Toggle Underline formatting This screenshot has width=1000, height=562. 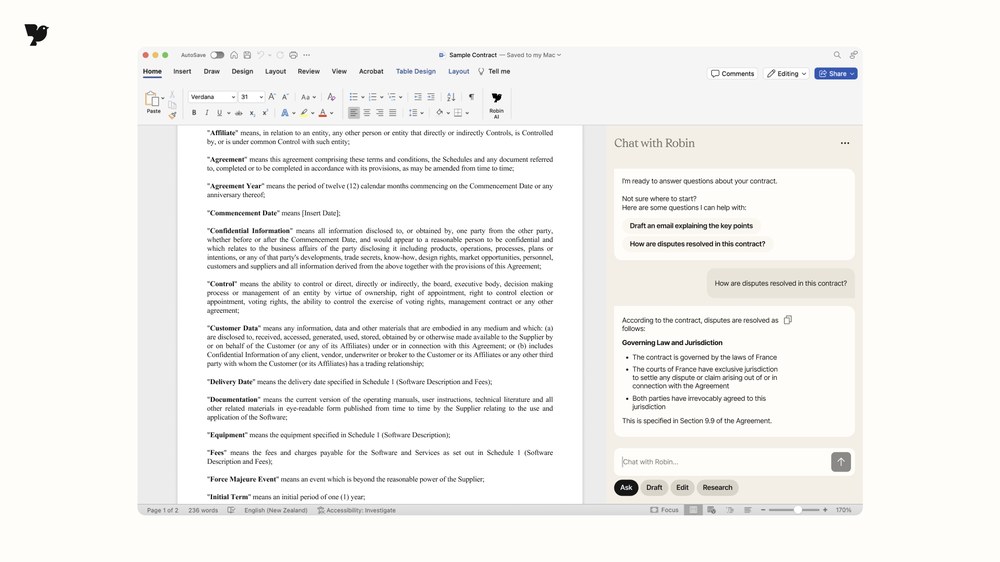(x=219, y=113)
